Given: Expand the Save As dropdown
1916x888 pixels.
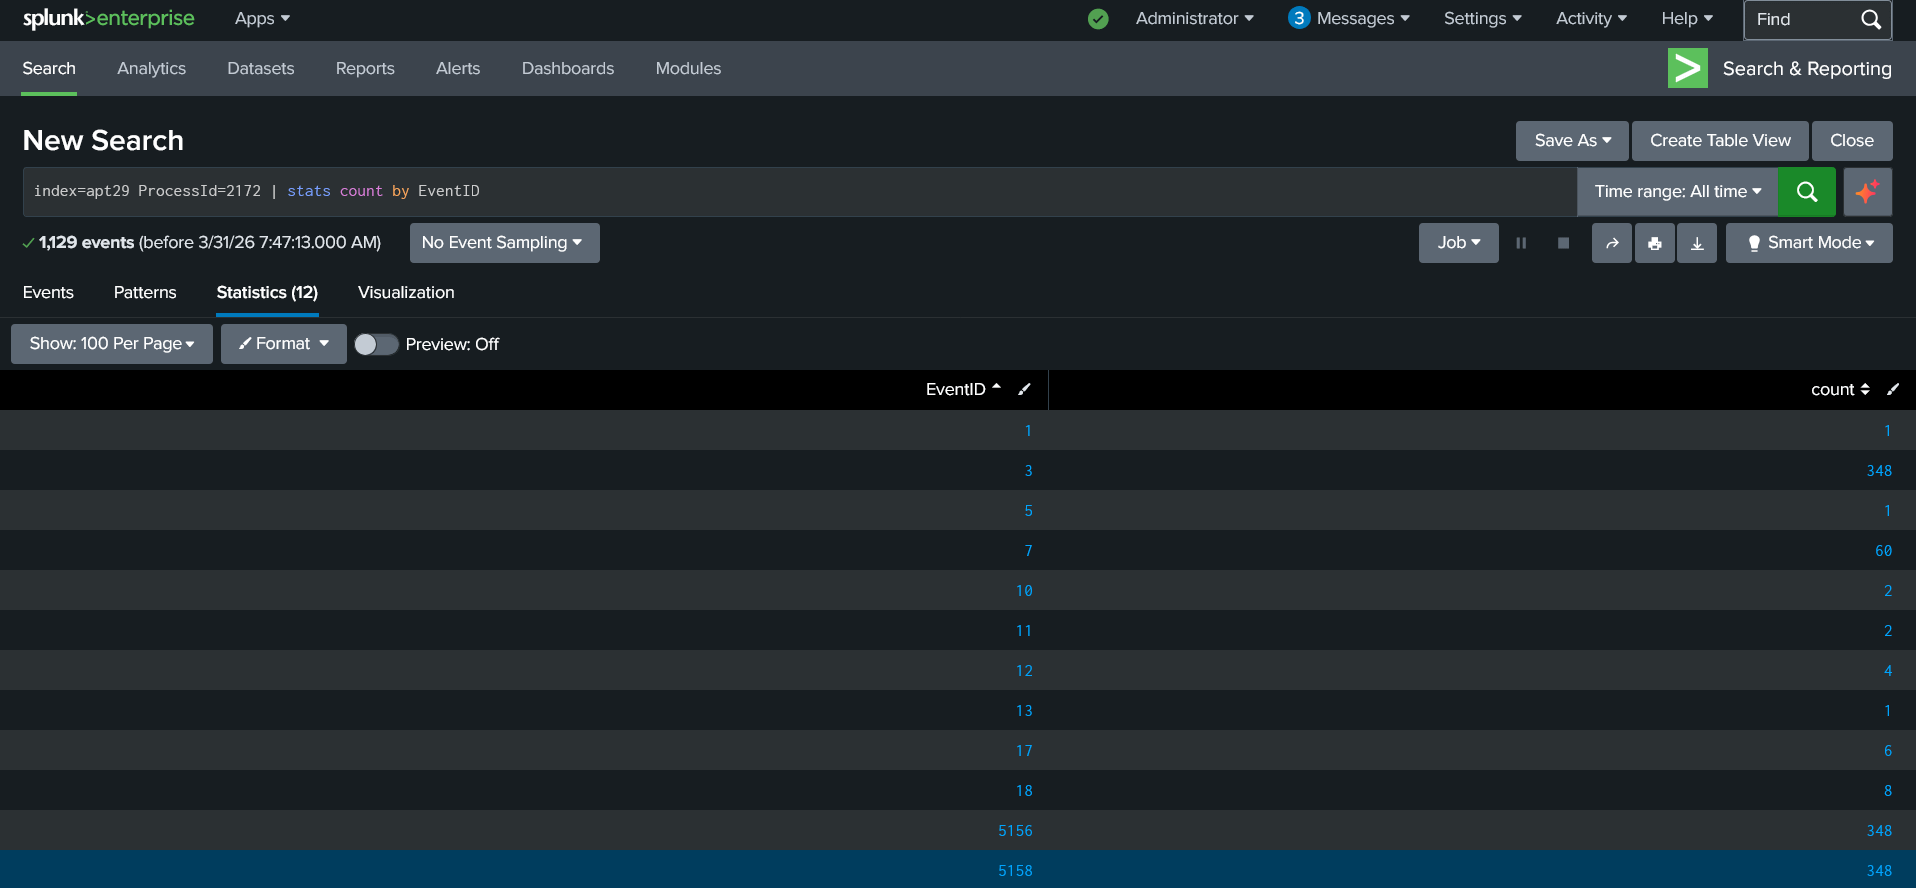Looking at the screenshot, I should point(1572,141).
